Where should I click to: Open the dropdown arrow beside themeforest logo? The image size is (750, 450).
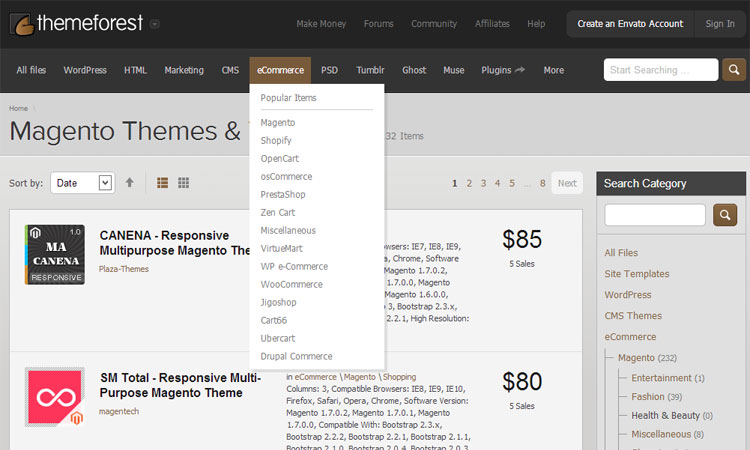pos(154,24)
